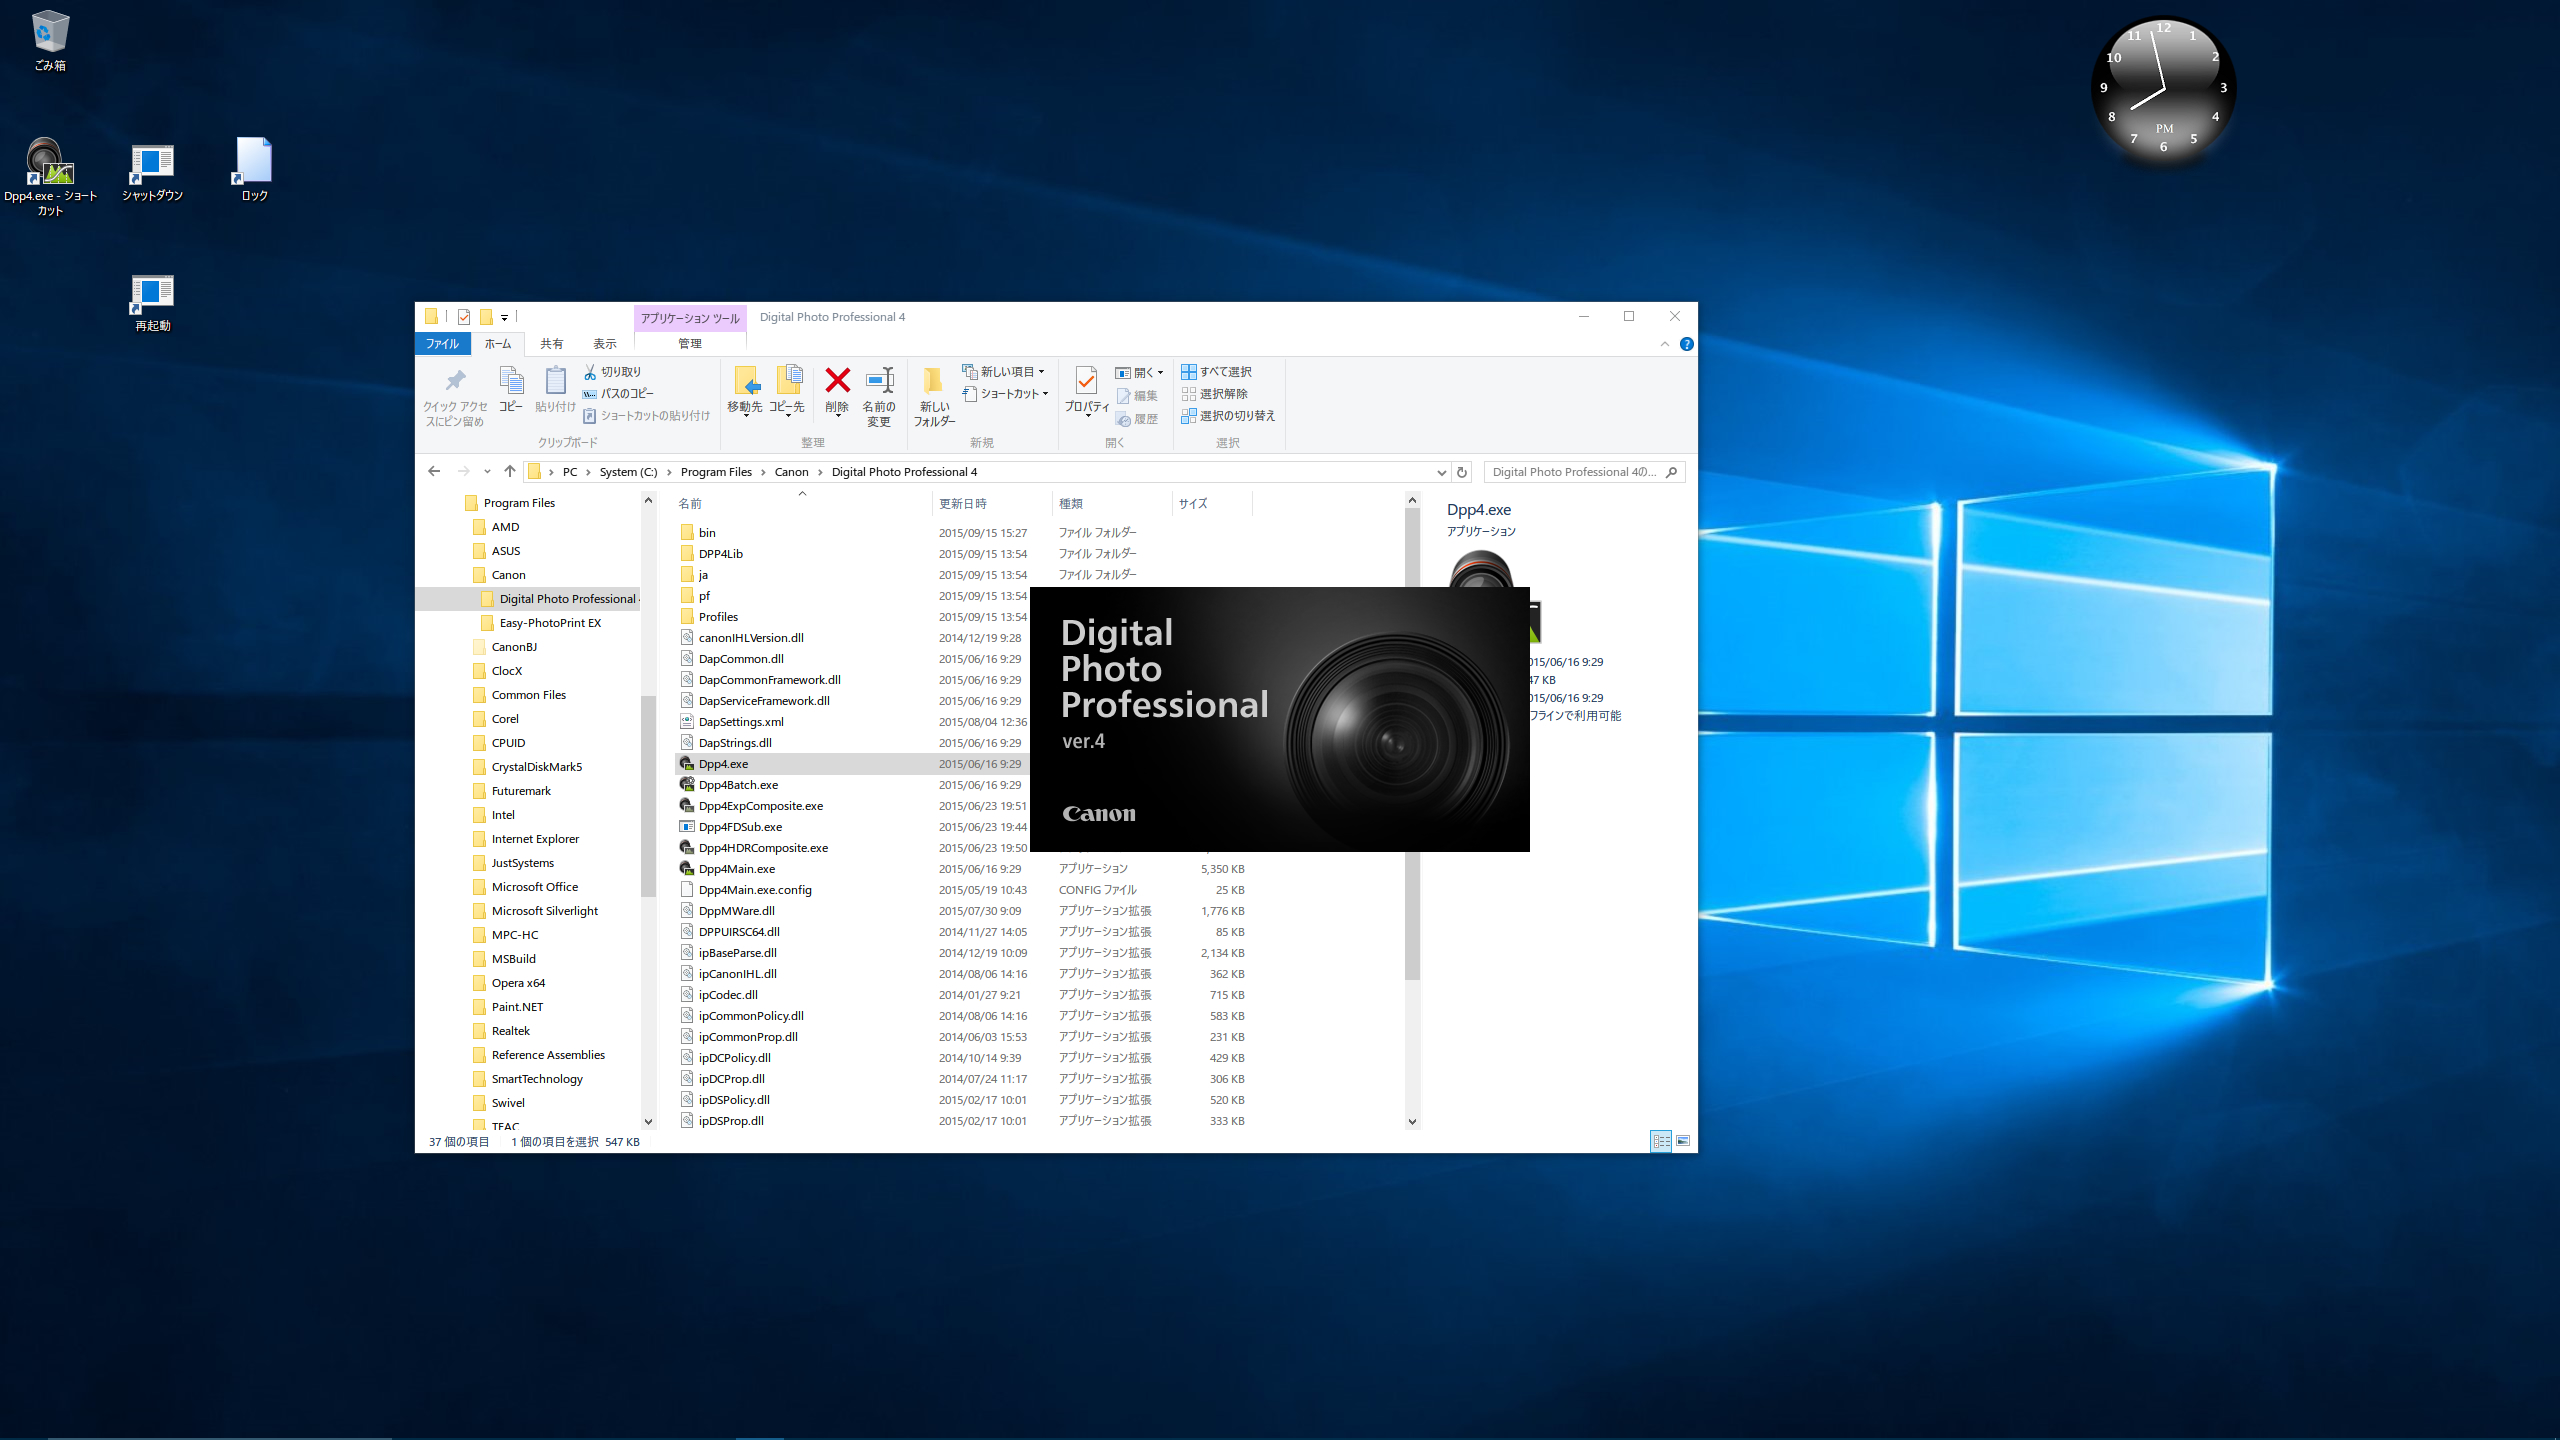Select Dpp4Batch.exe in file list
The image size is (2560, 1440).
point(738,785)
